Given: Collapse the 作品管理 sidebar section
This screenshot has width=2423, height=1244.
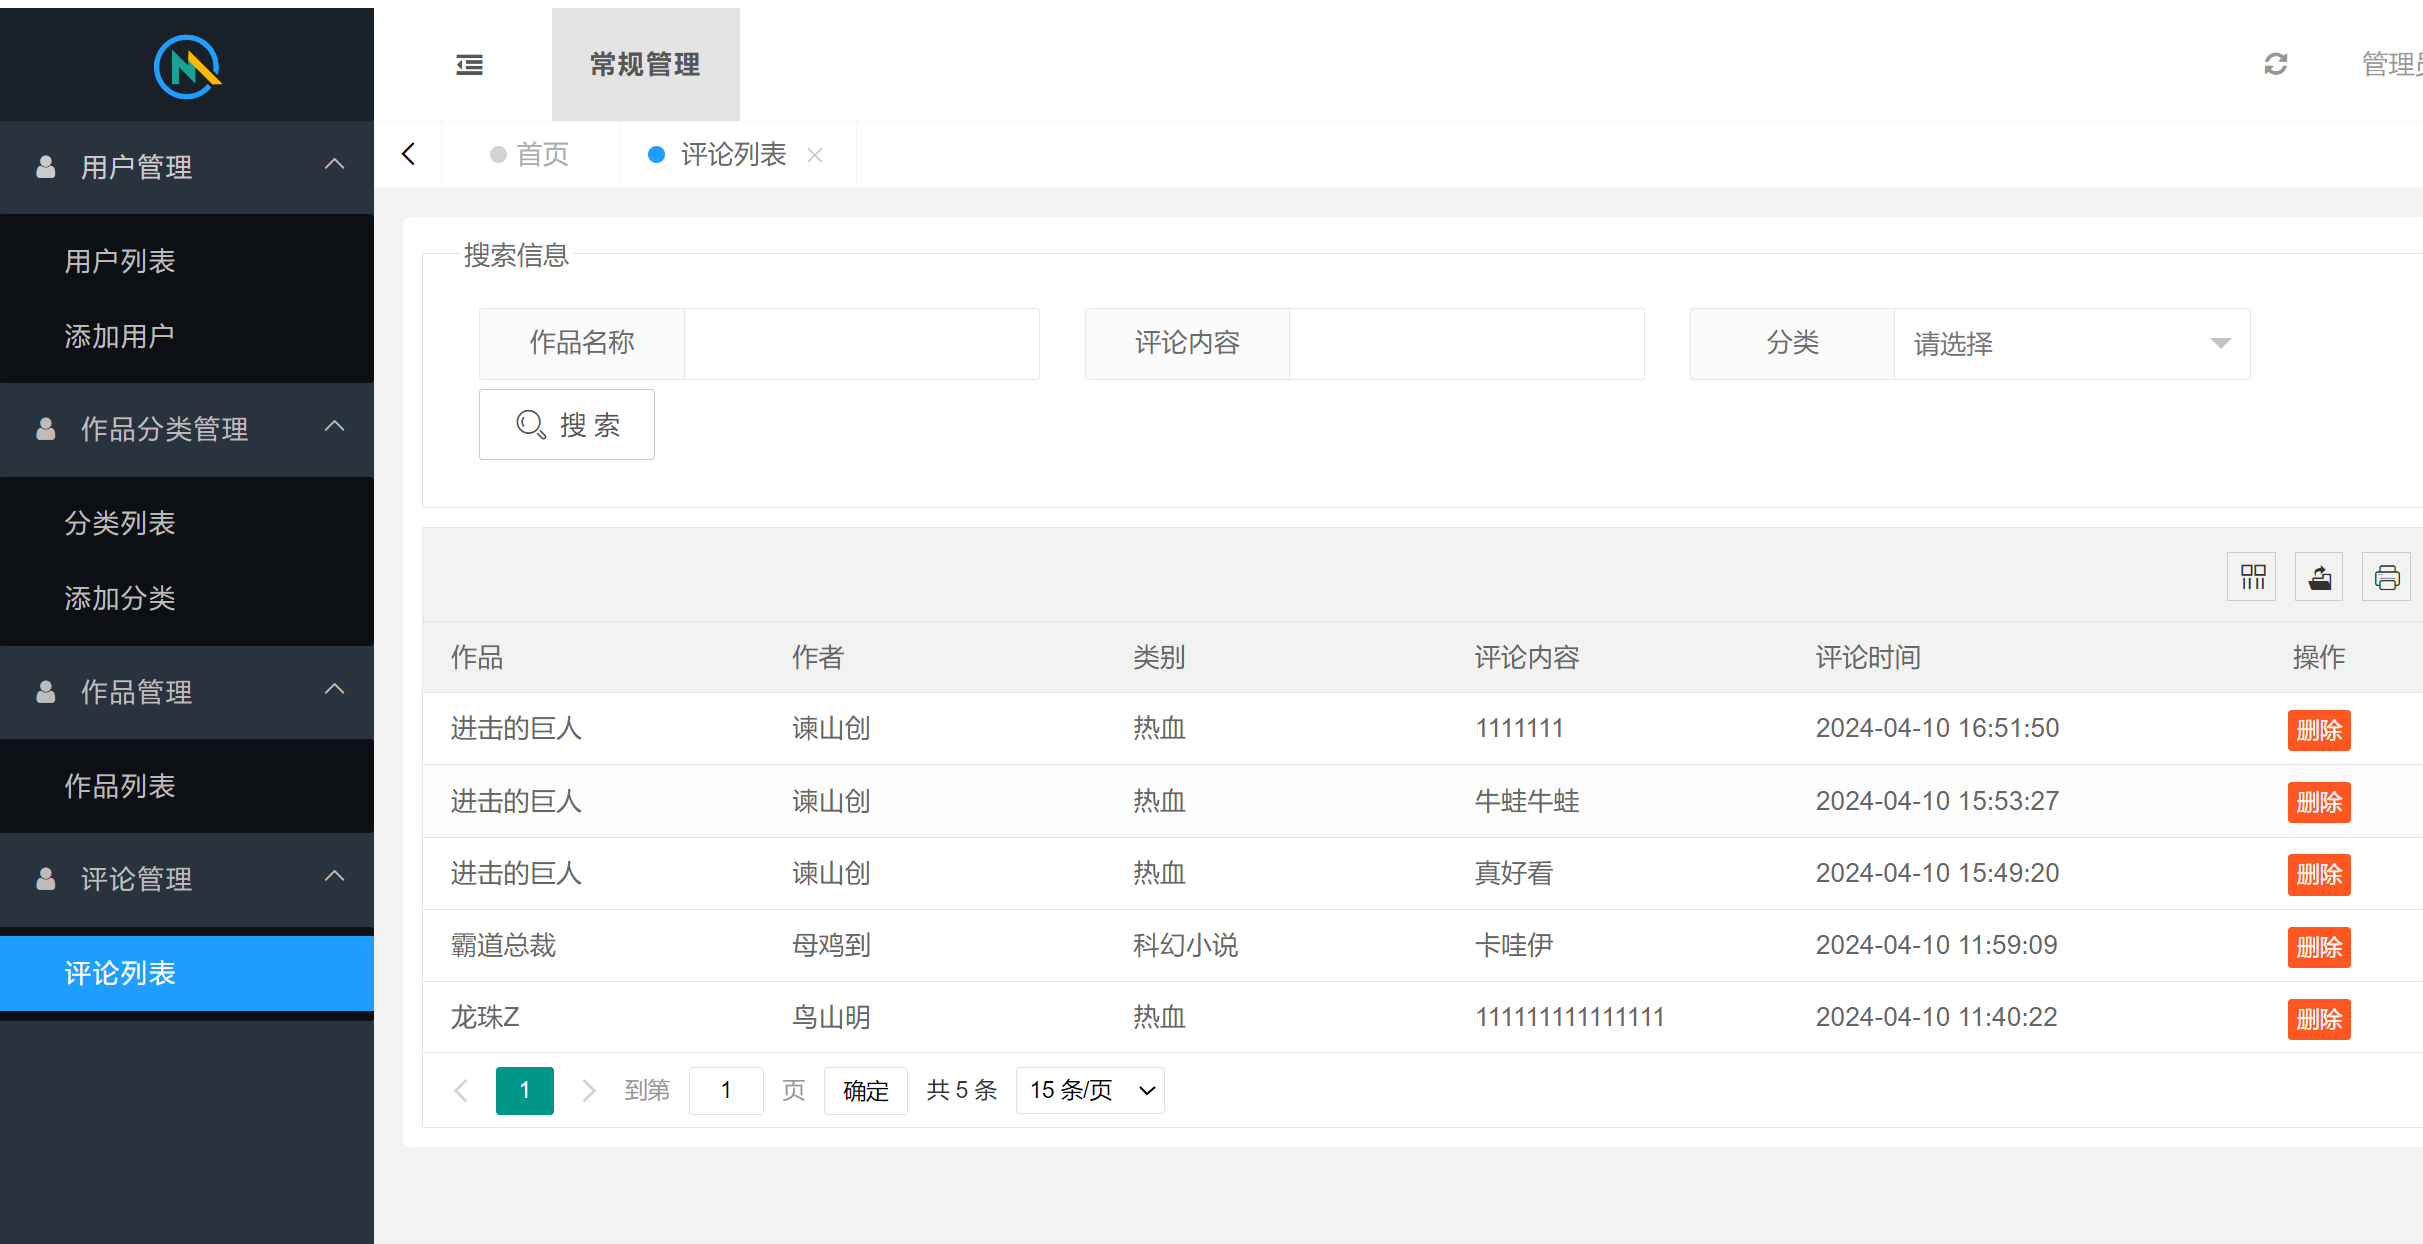Looking at the screenshot, I should click(334, 691).
